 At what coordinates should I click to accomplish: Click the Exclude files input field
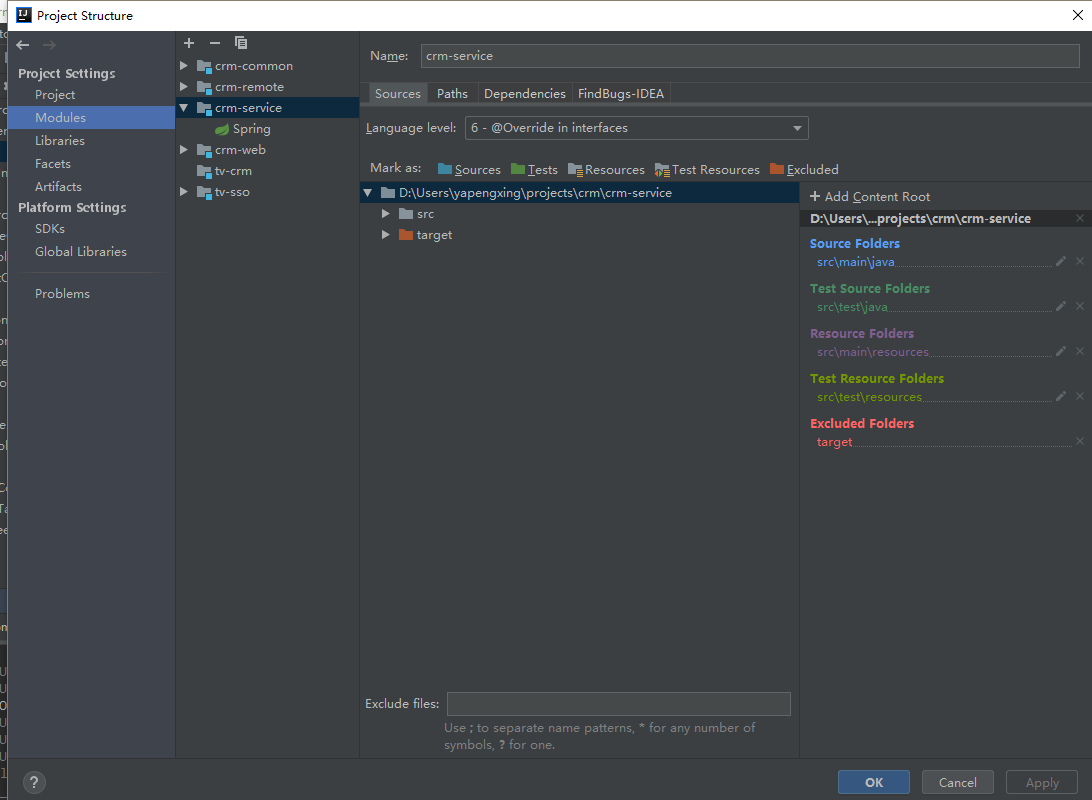(618, 704)
